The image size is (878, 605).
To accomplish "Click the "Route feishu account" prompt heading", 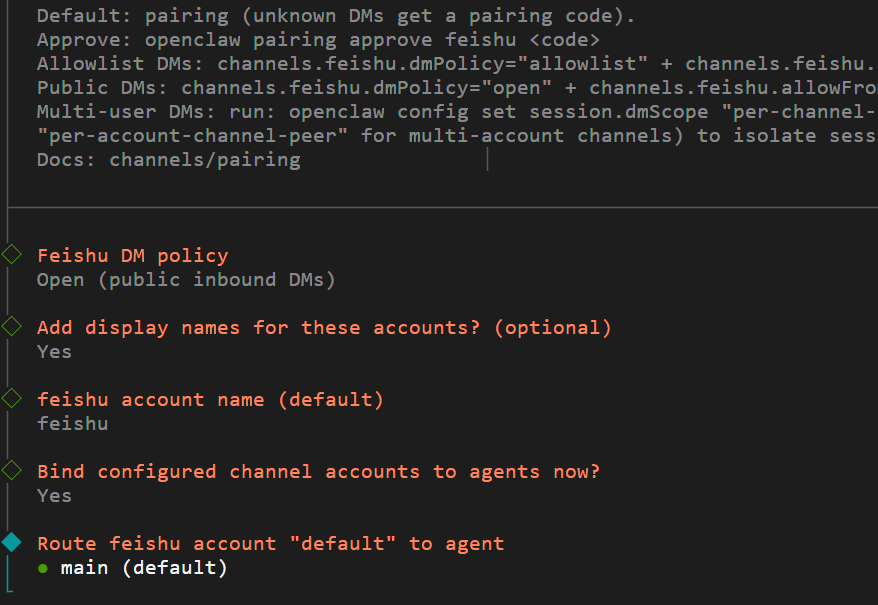I will click(x=270, y=543).
